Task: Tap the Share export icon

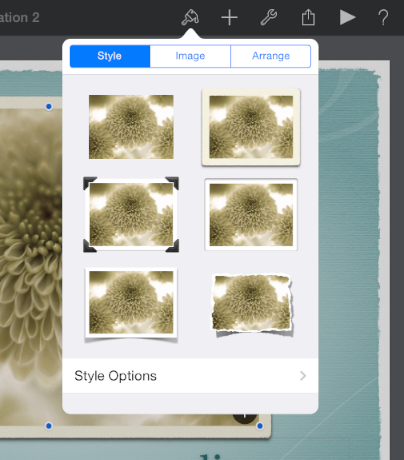Action: (x=308, y=17)
